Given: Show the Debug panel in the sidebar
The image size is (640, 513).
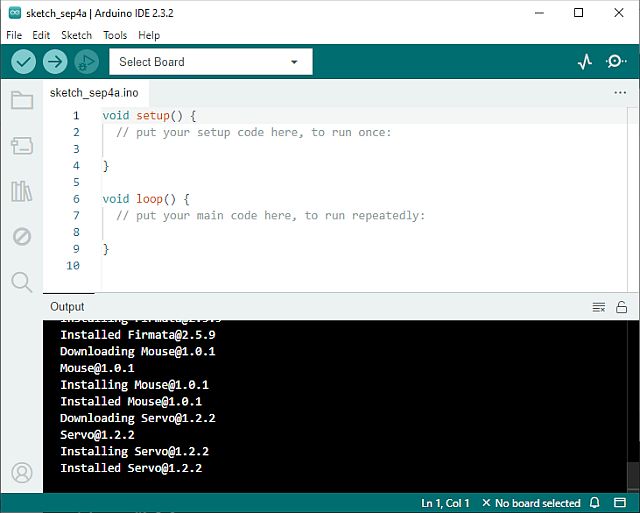Looking at the screenshot, I should pos(21,237).
